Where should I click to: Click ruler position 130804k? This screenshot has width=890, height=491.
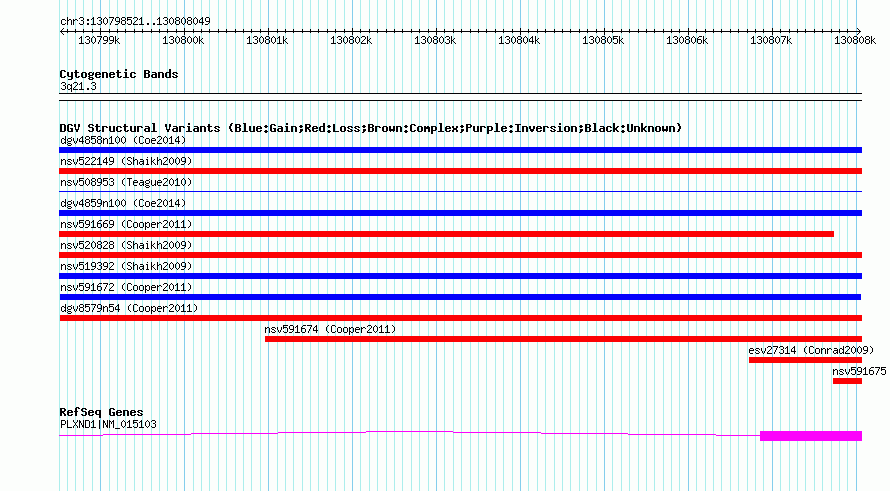click(519, 40)
